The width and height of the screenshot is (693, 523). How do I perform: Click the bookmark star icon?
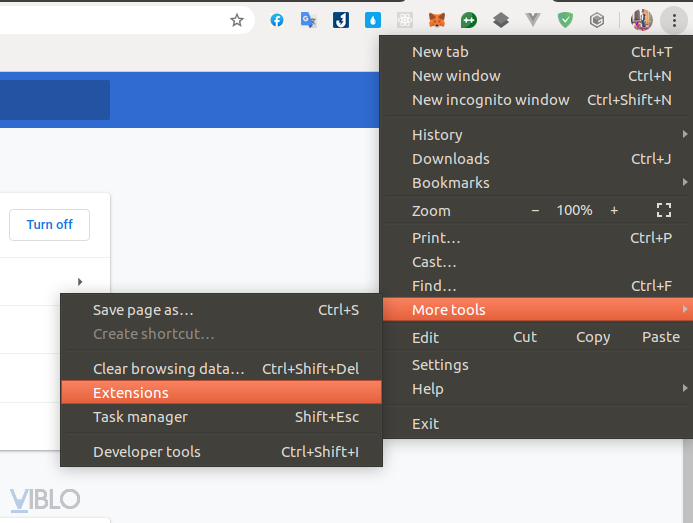pyautogui.click(x=237, y=20)
